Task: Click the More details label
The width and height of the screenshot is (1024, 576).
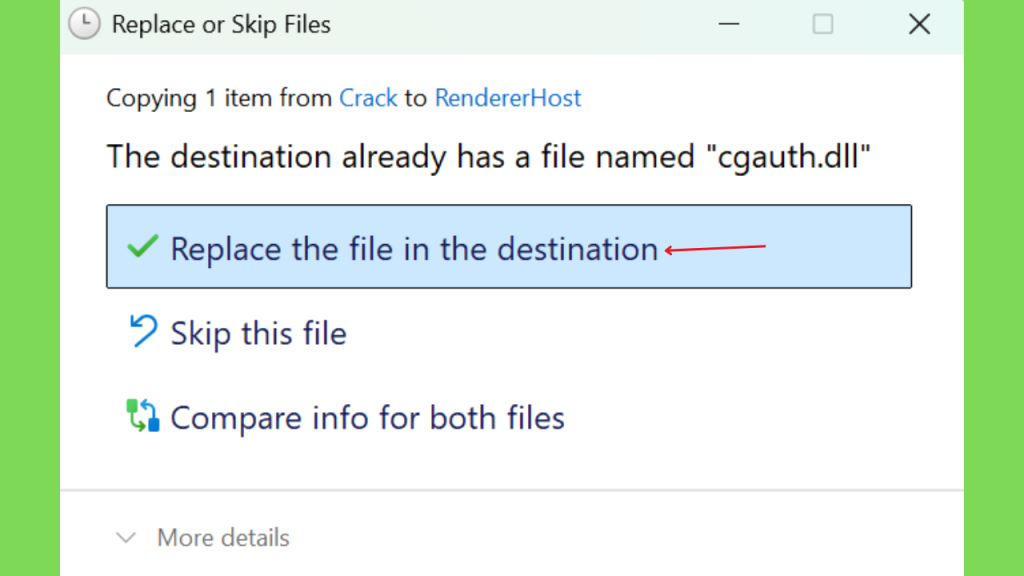Action: (x=223, y=538)
